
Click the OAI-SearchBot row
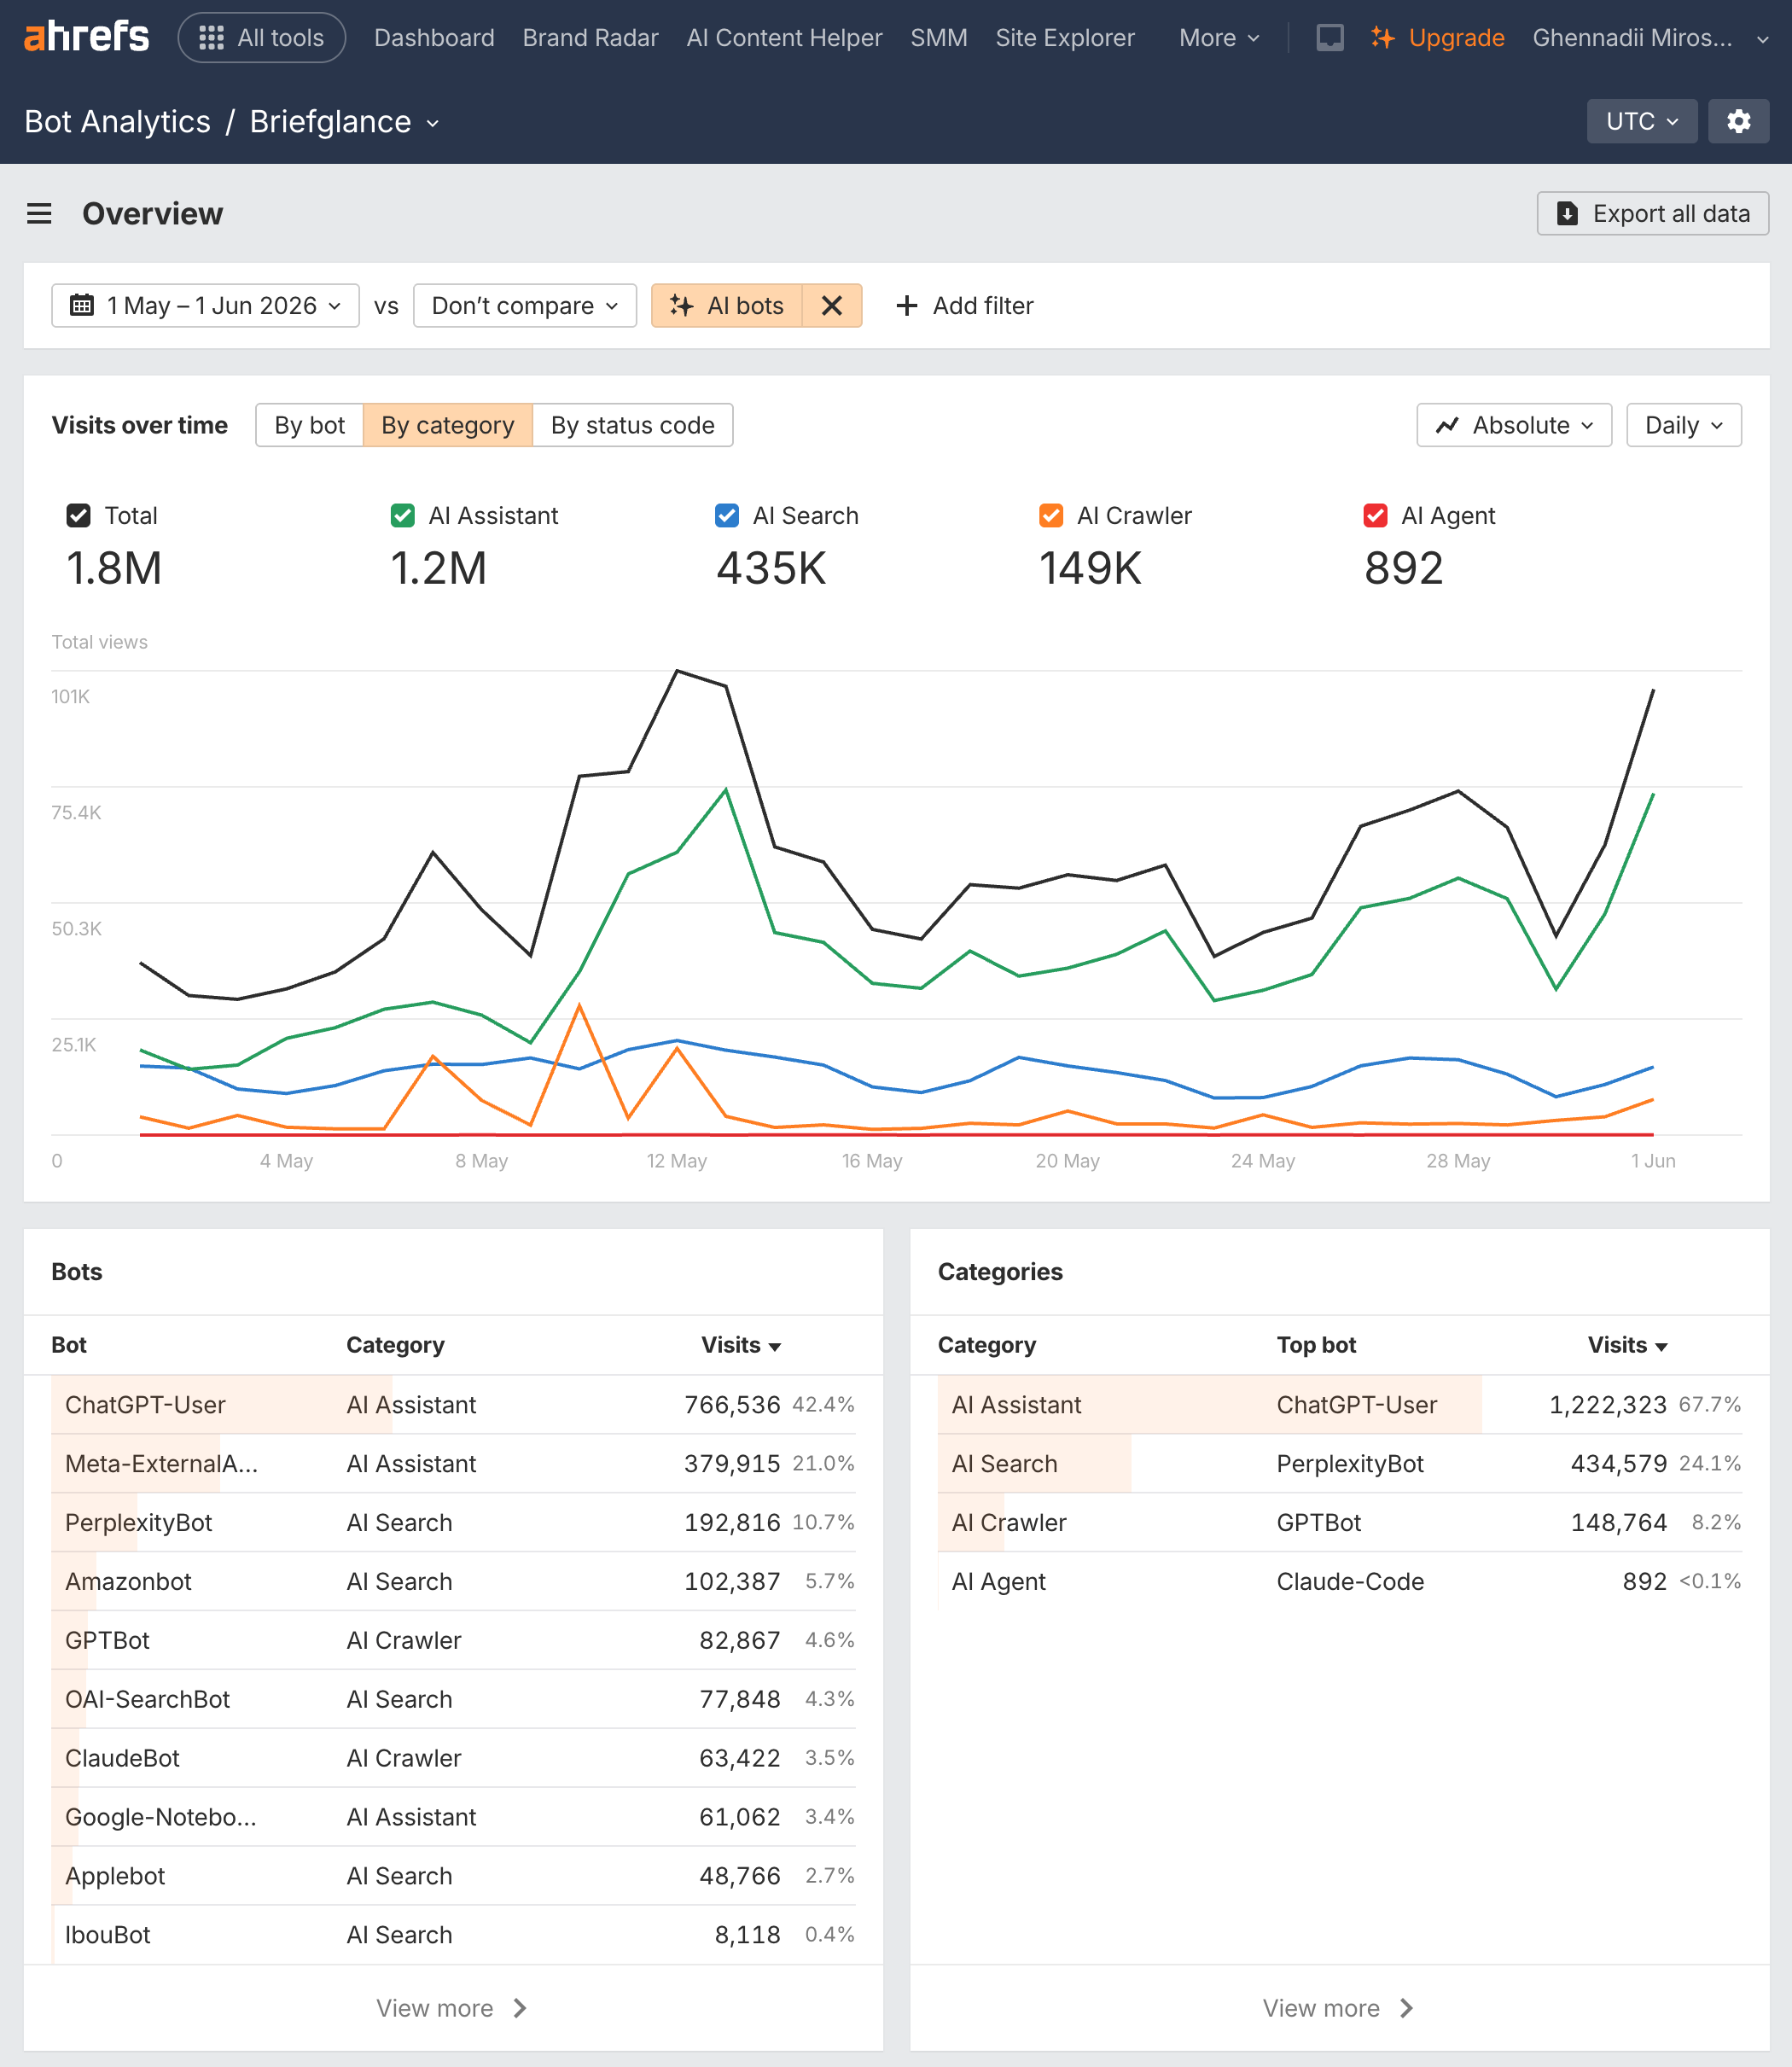pos(453,1699)
